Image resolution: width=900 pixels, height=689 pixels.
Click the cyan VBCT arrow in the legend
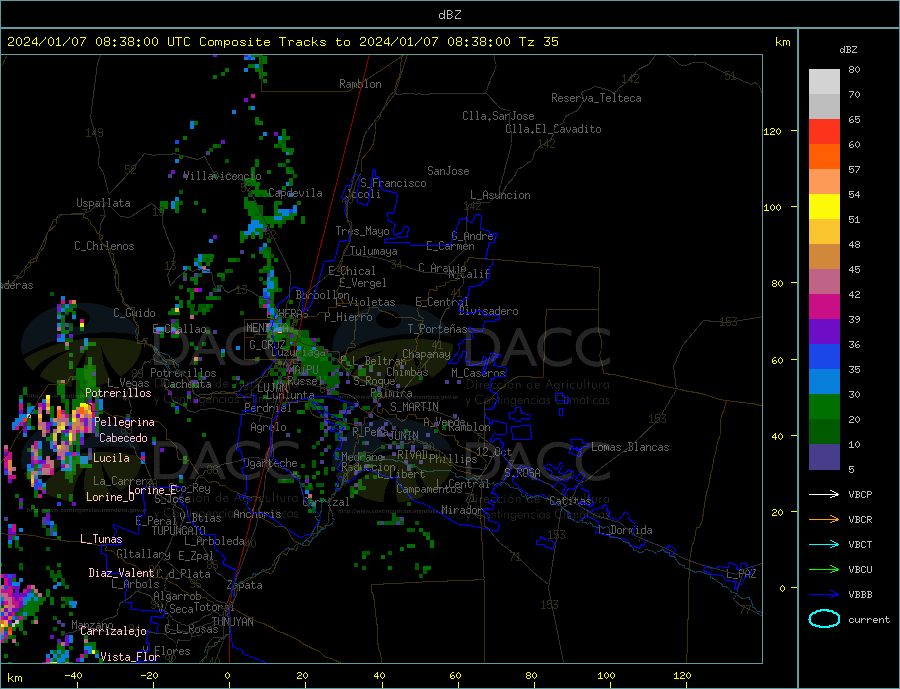pos(824,544)
